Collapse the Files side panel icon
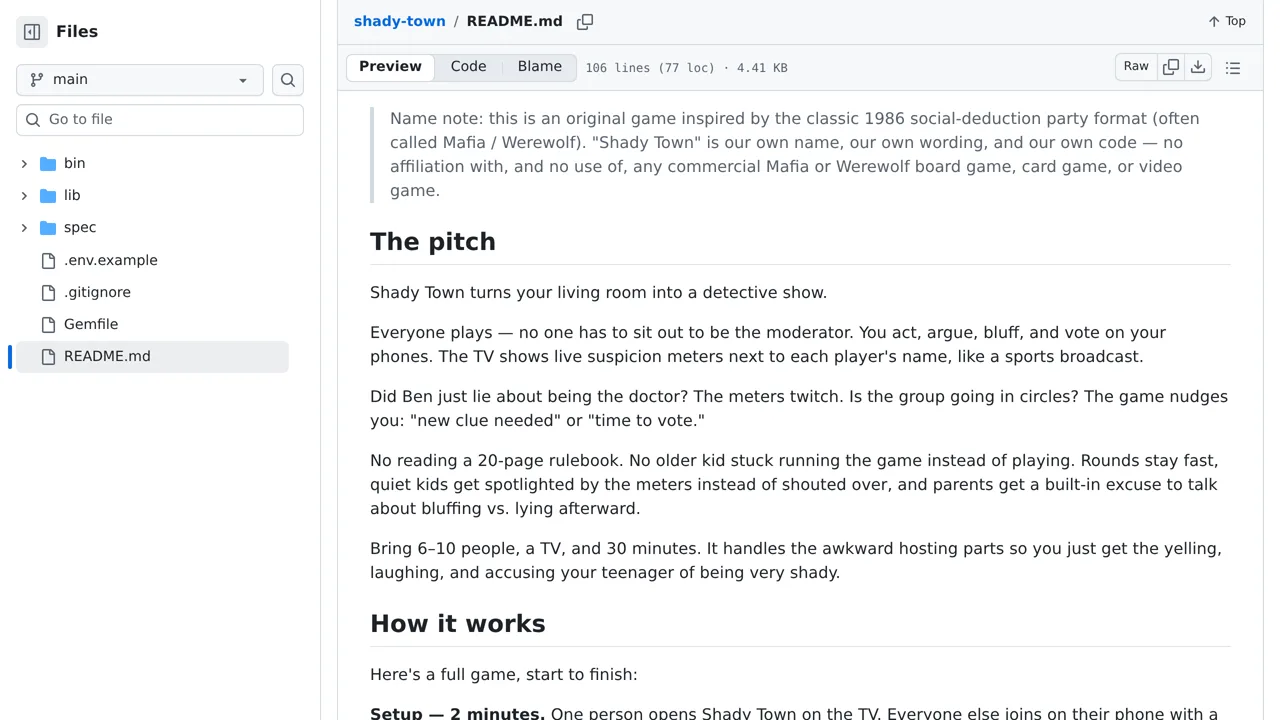The image size is (1280, 720). 32,32
